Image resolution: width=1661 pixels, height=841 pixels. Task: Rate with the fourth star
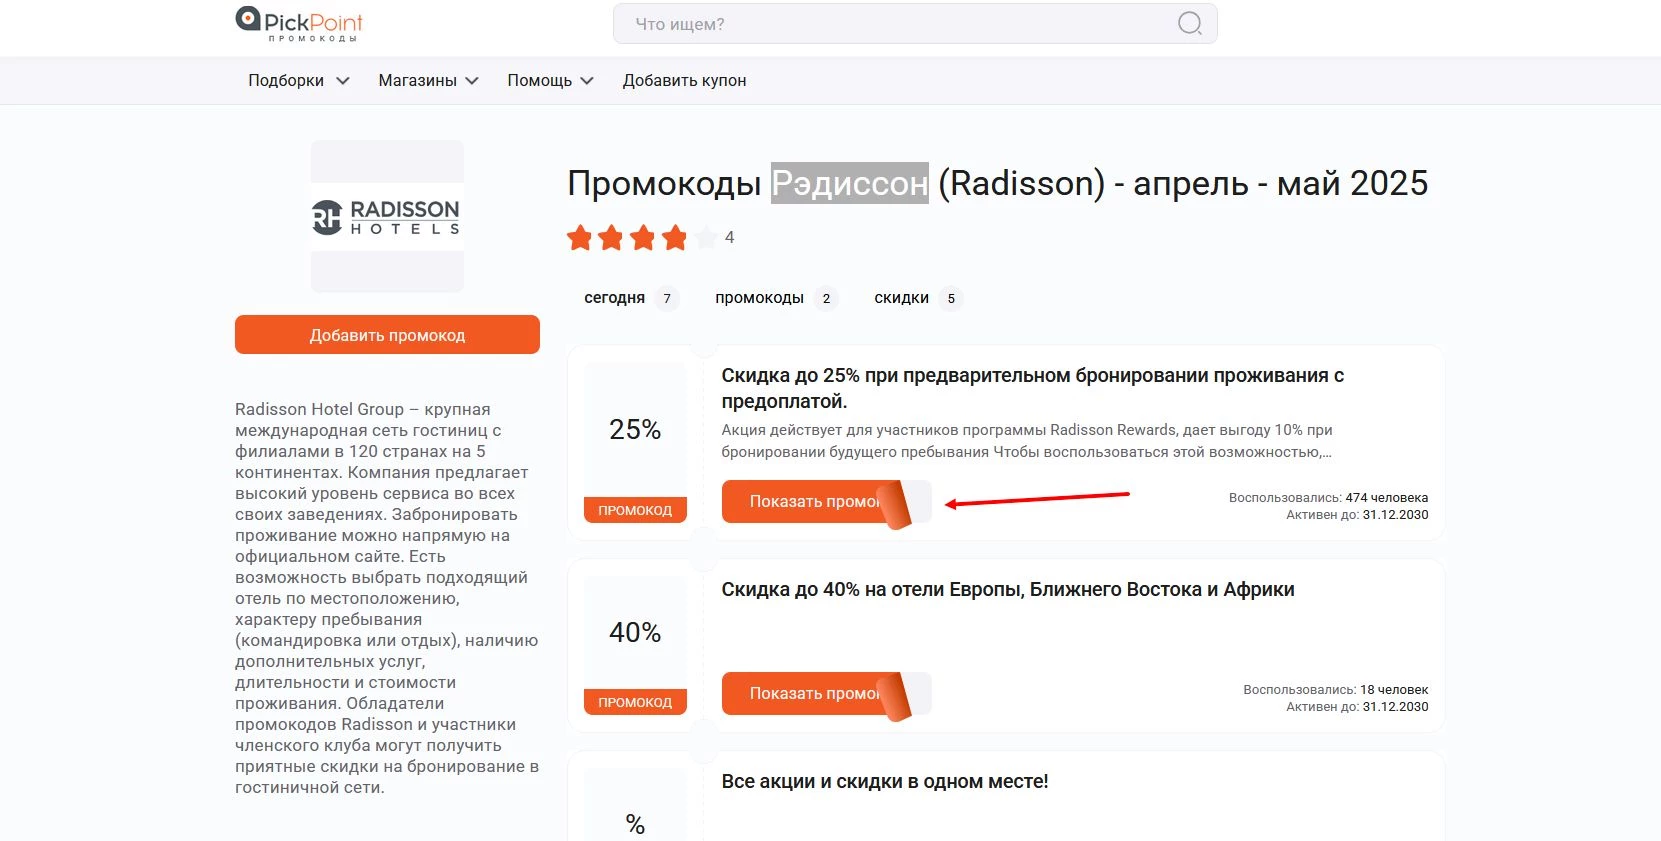pos(675,238)
